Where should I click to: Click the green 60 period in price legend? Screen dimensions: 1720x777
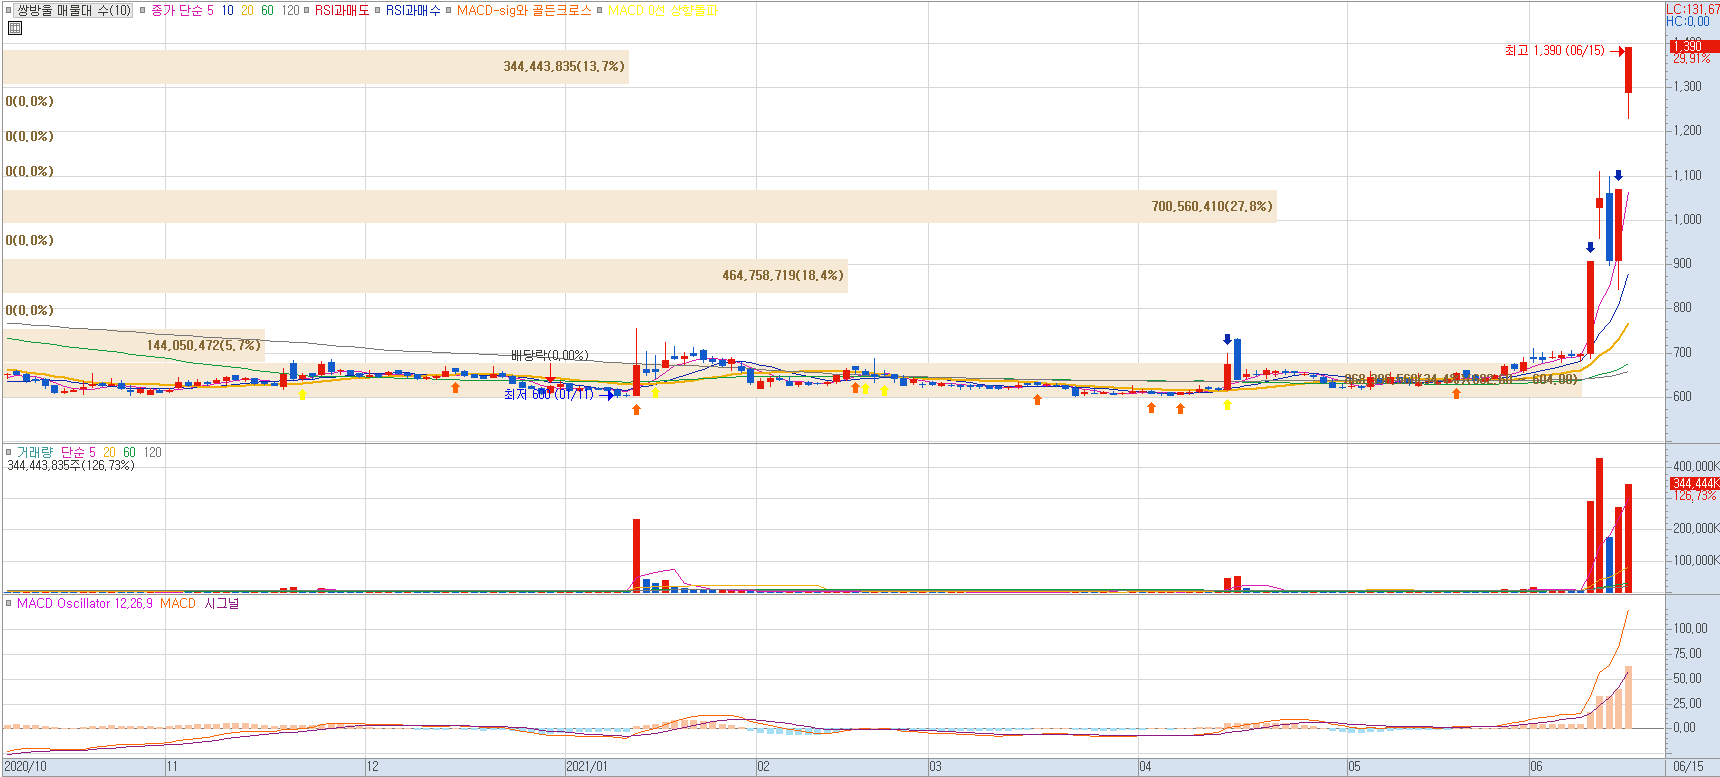coord(267,10)
